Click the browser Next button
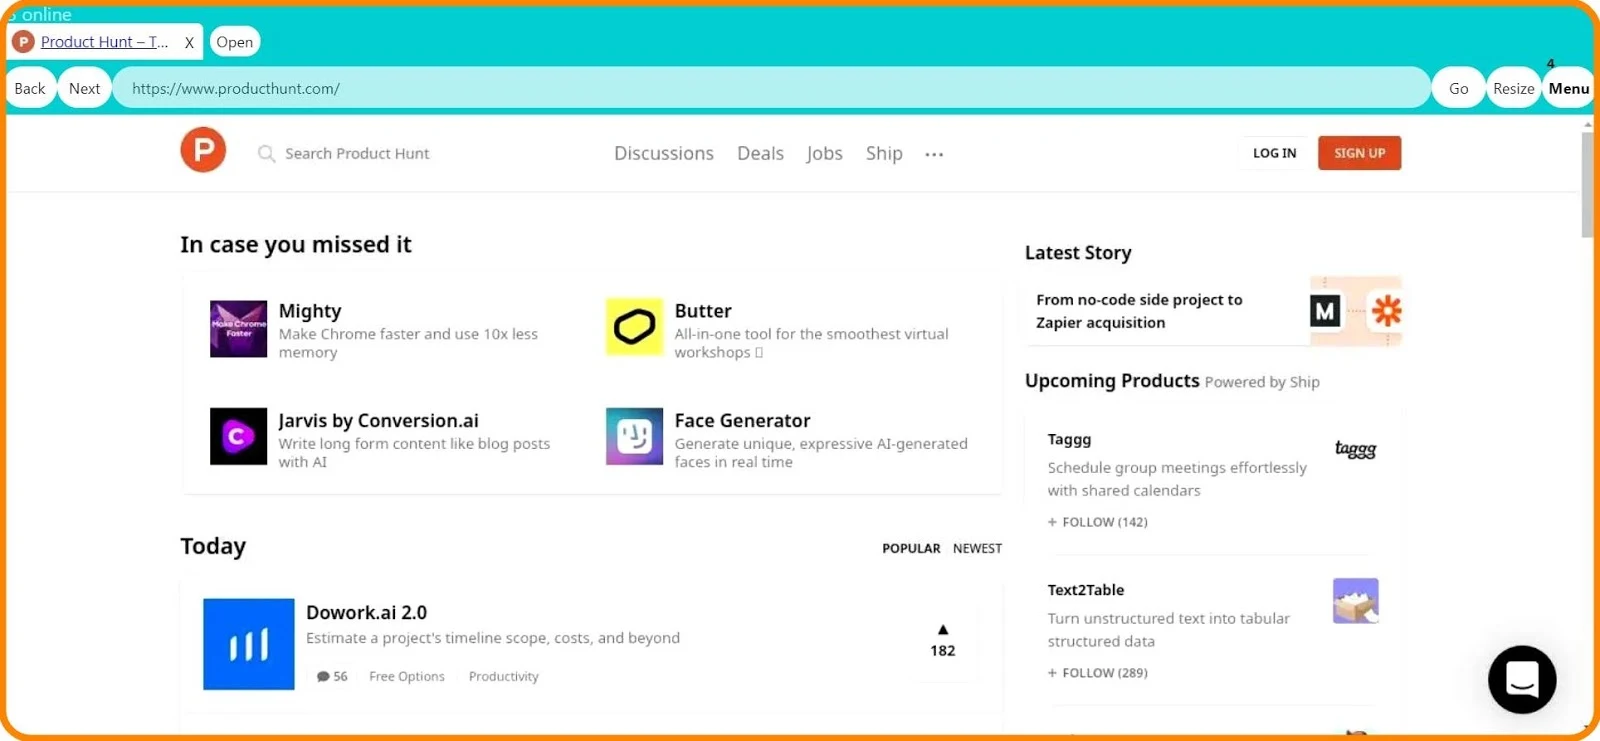The width and height of the screenshot is (1600, 741). click(x=84, y=88)
